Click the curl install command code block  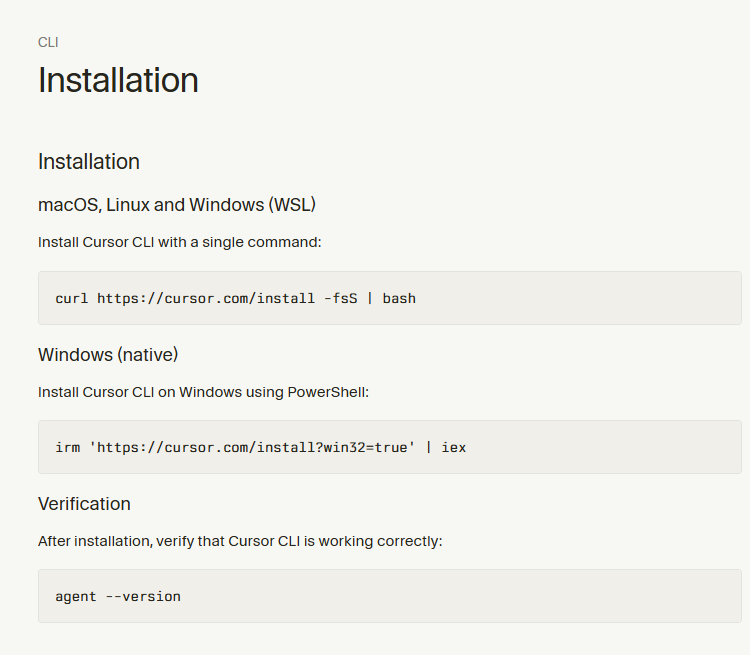click(x=390, y=298)
